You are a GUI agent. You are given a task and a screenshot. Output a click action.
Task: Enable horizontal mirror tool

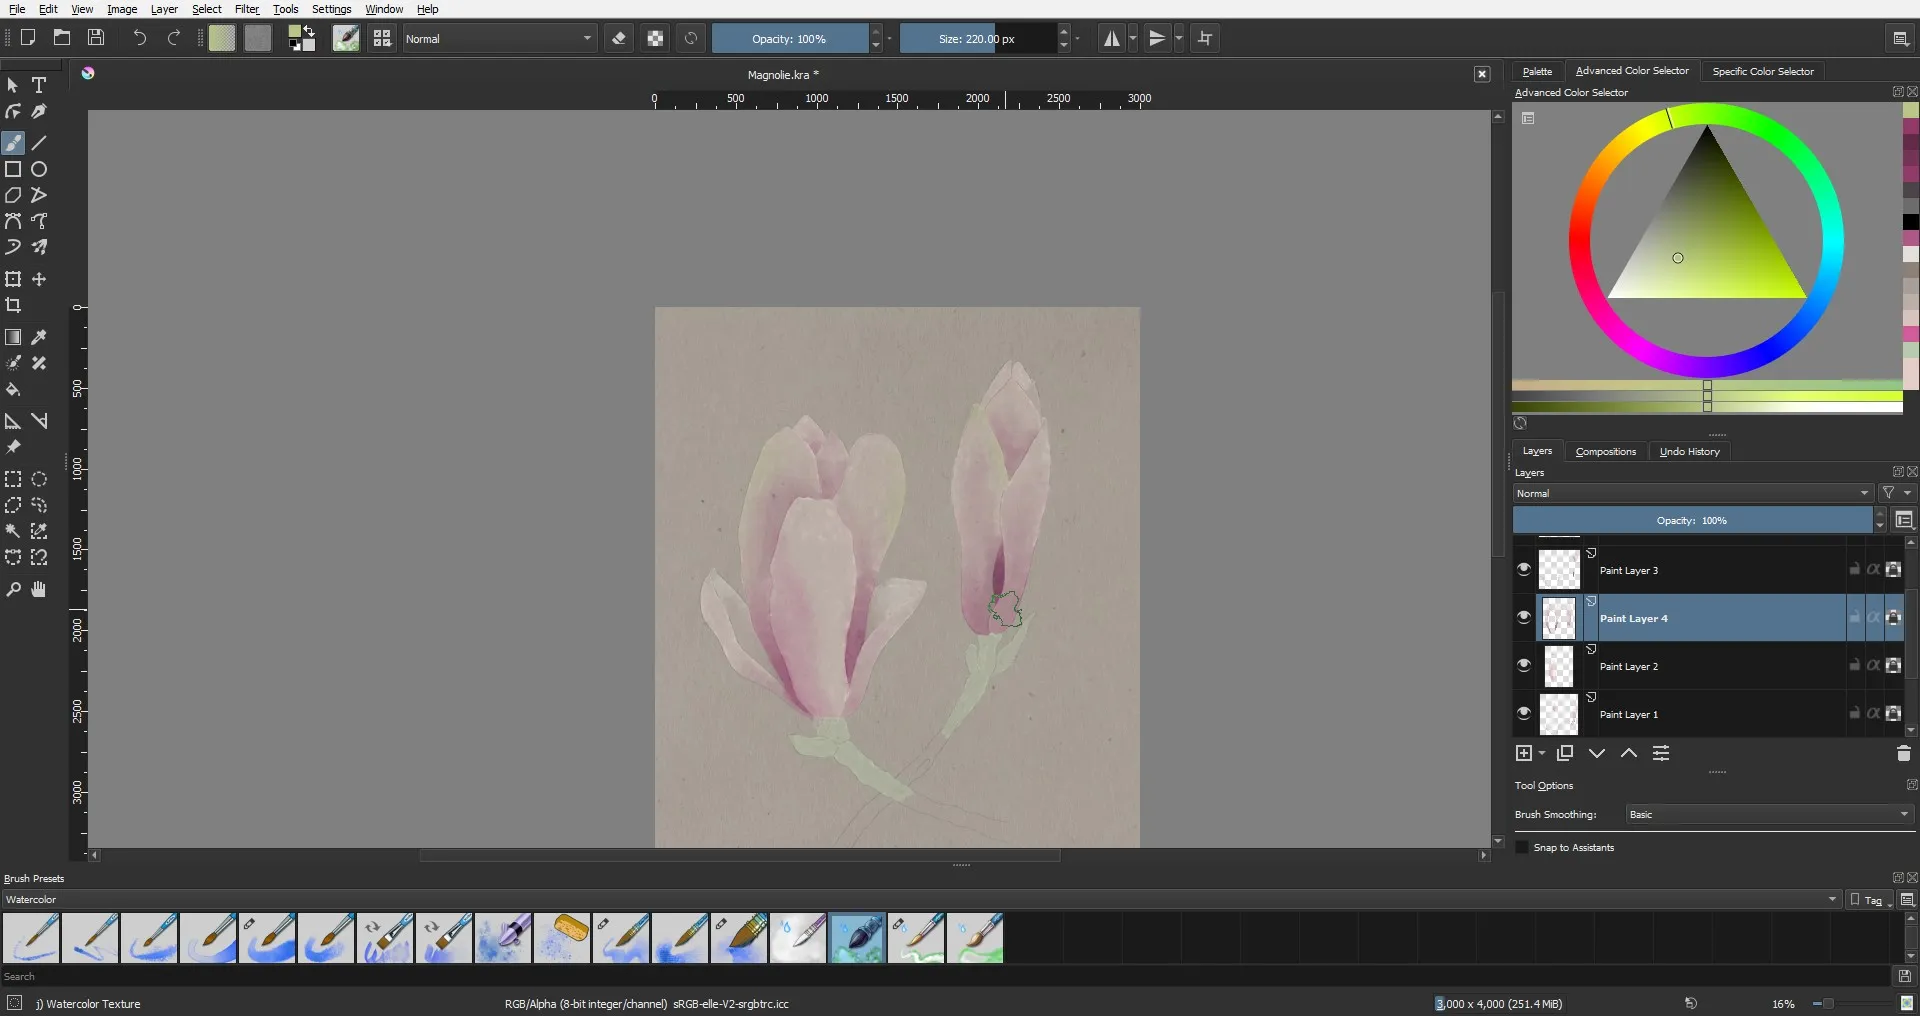click(x=1111, y=39)
